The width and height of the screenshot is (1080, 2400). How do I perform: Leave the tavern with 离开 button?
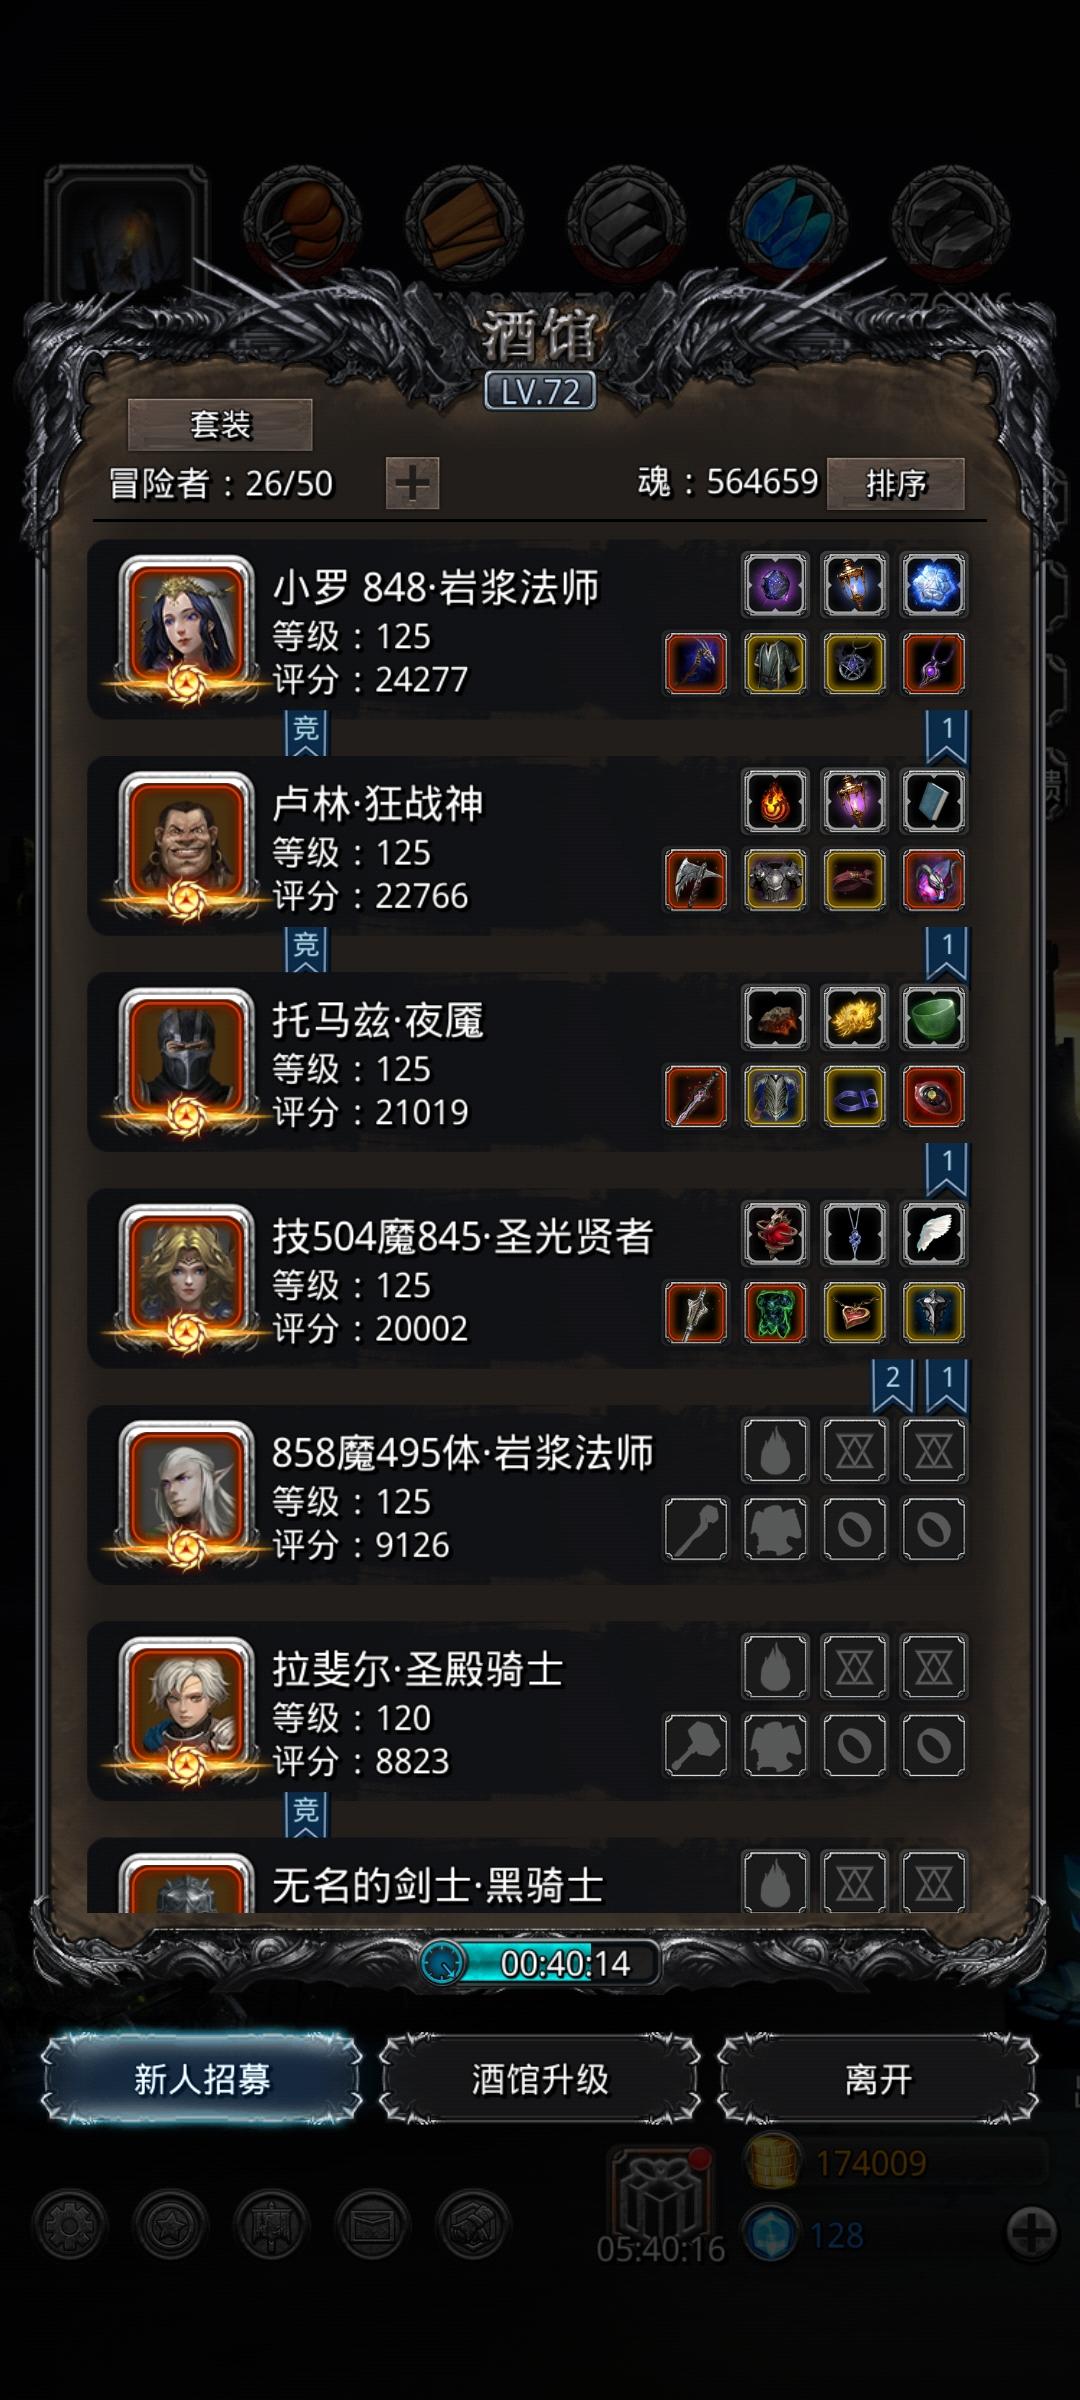[878, 2079]
